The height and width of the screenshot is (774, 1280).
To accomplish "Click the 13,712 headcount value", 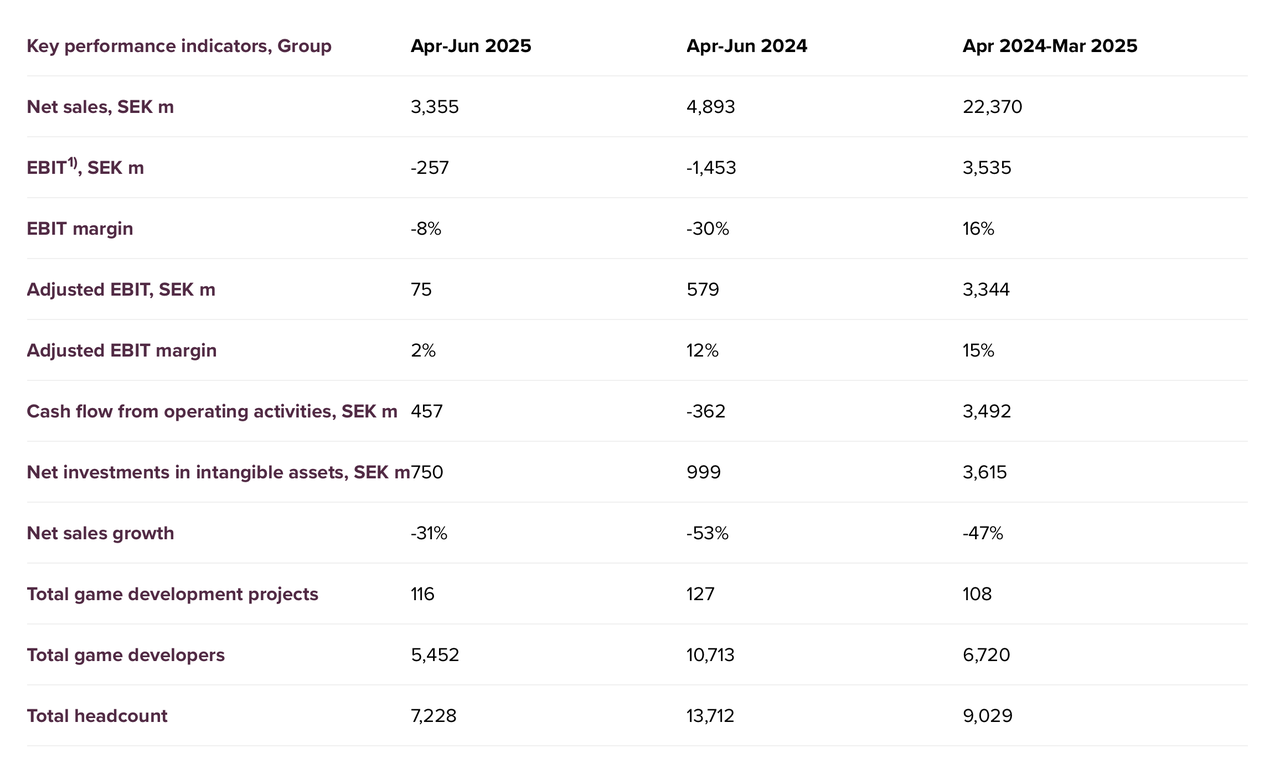I will tap(711, 716).
